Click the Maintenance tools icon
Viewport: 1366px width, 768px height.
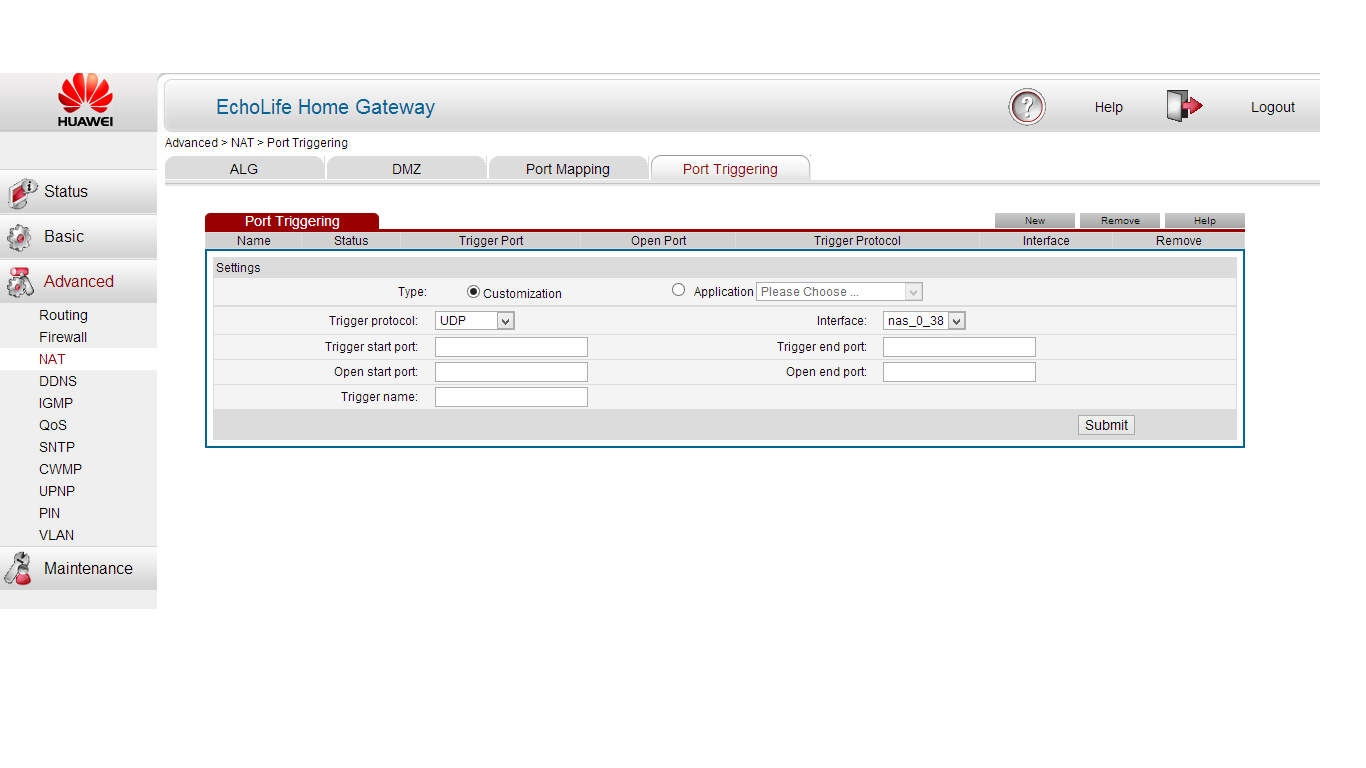(19, 569)
